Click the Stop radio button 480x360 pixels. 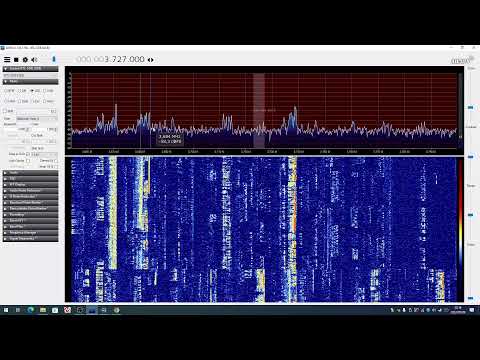[x=16, y=60]
